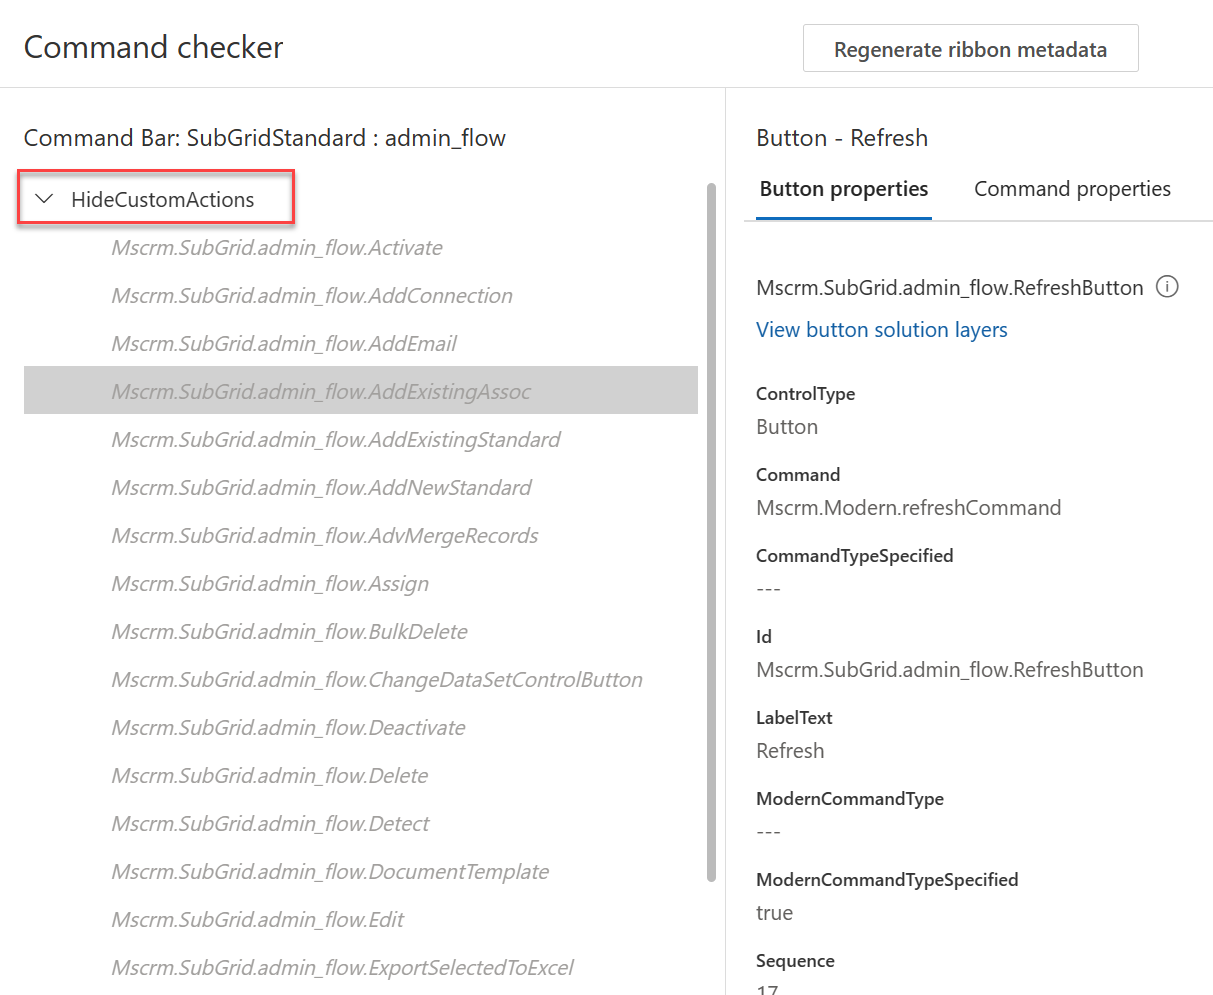The image size is (1213, 995).
Task: Select the ExportSelectedToExcel command
Action: coord(343,967)
